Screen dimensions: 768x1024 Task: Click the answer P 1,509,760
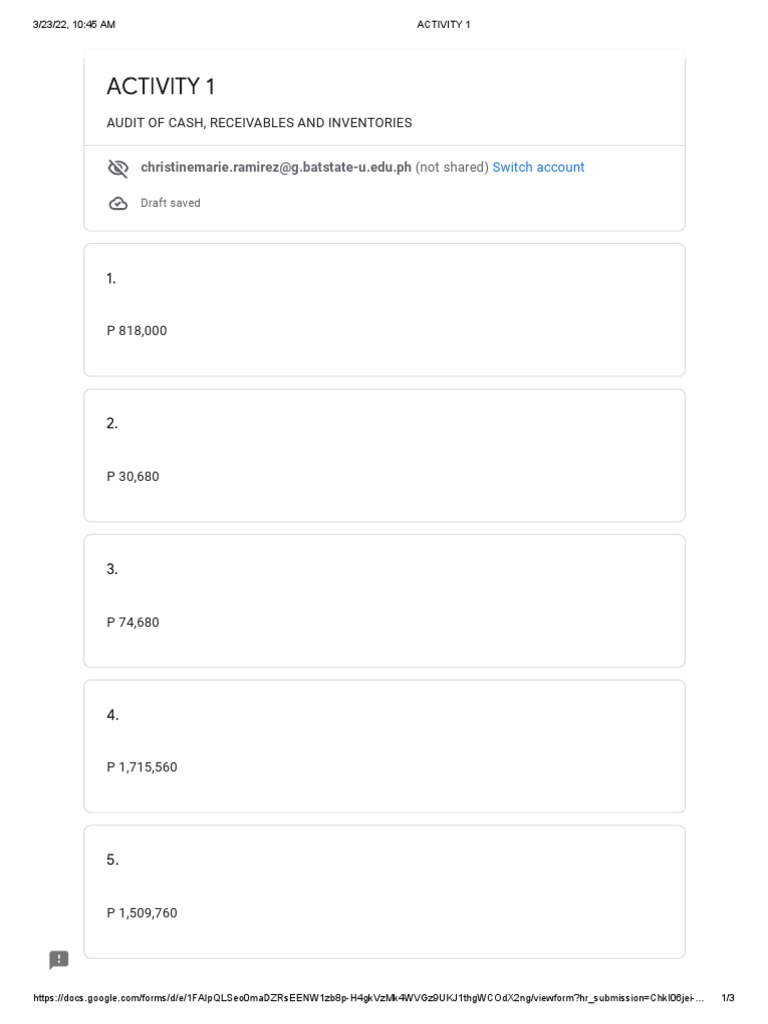point(142,913)
